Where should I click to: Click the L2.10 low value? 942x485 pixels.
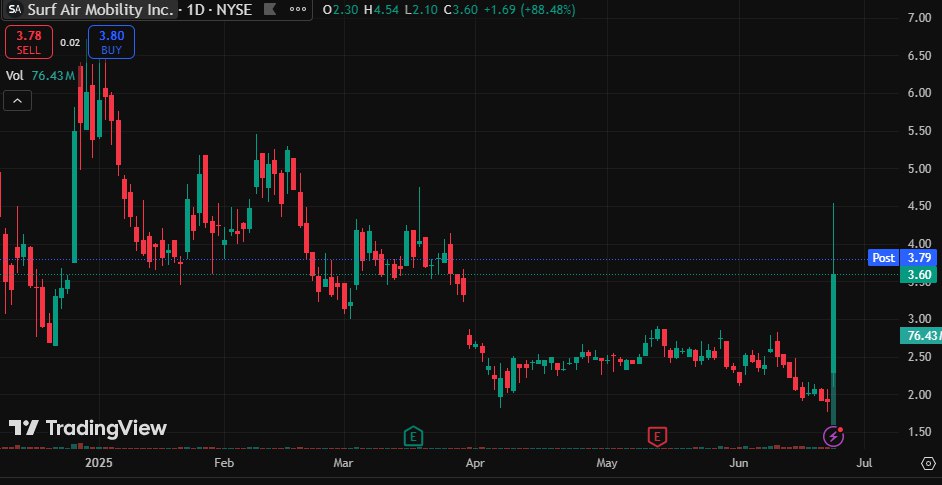419,10
